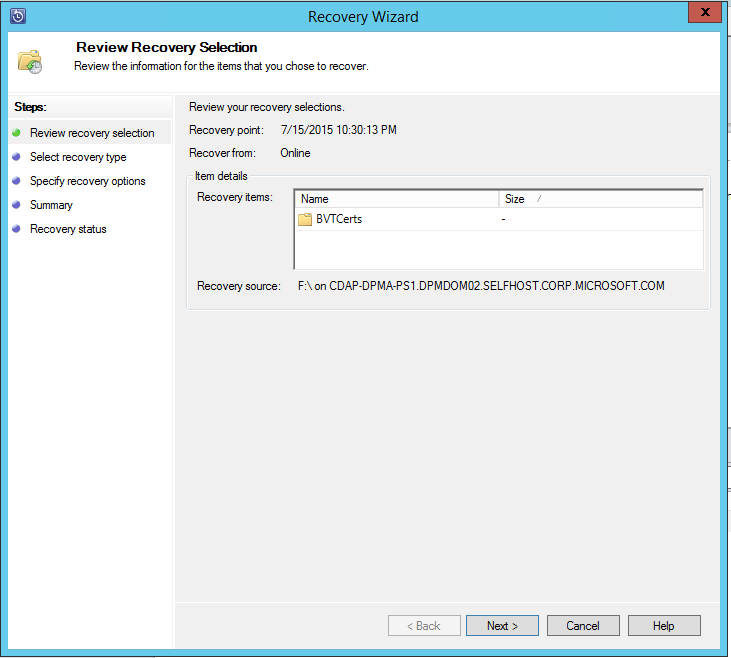Click the BVTCerts size dash value
731x658 pixels.
(503, 219)
